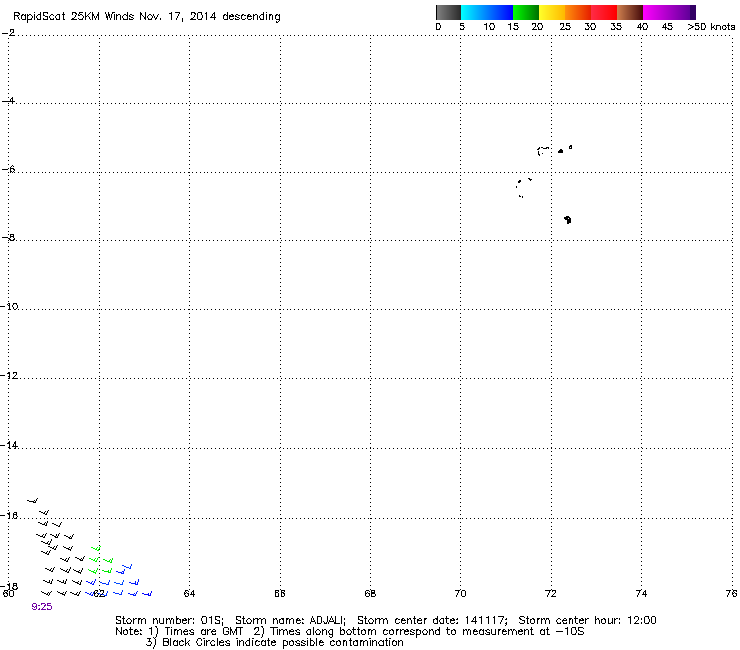
Task: Click the "64" longitude axis label
Action: click(x=189, y=593)
